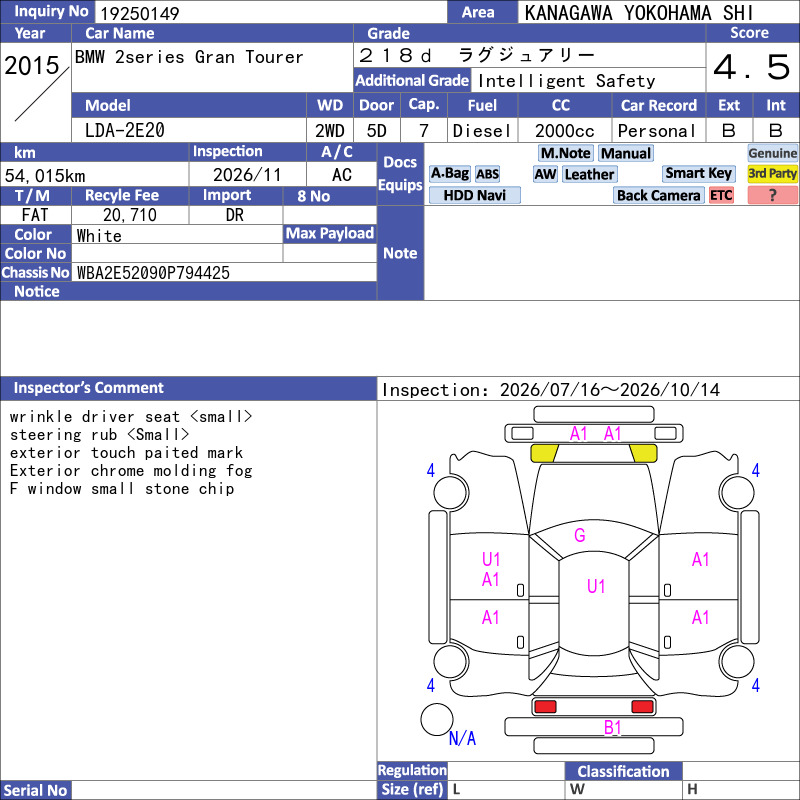Image resolution: width=800 pixels, height=800 pixels.
Task: Click the B grade under Ext
Action: 729,131
